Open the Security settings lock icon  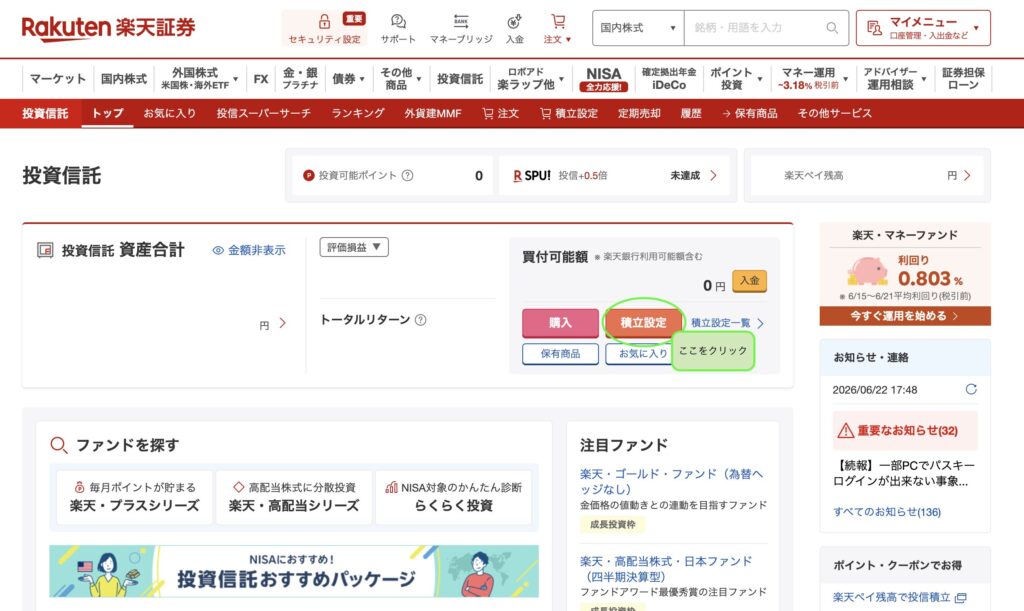pyautogui.click(x=324, y=21)
